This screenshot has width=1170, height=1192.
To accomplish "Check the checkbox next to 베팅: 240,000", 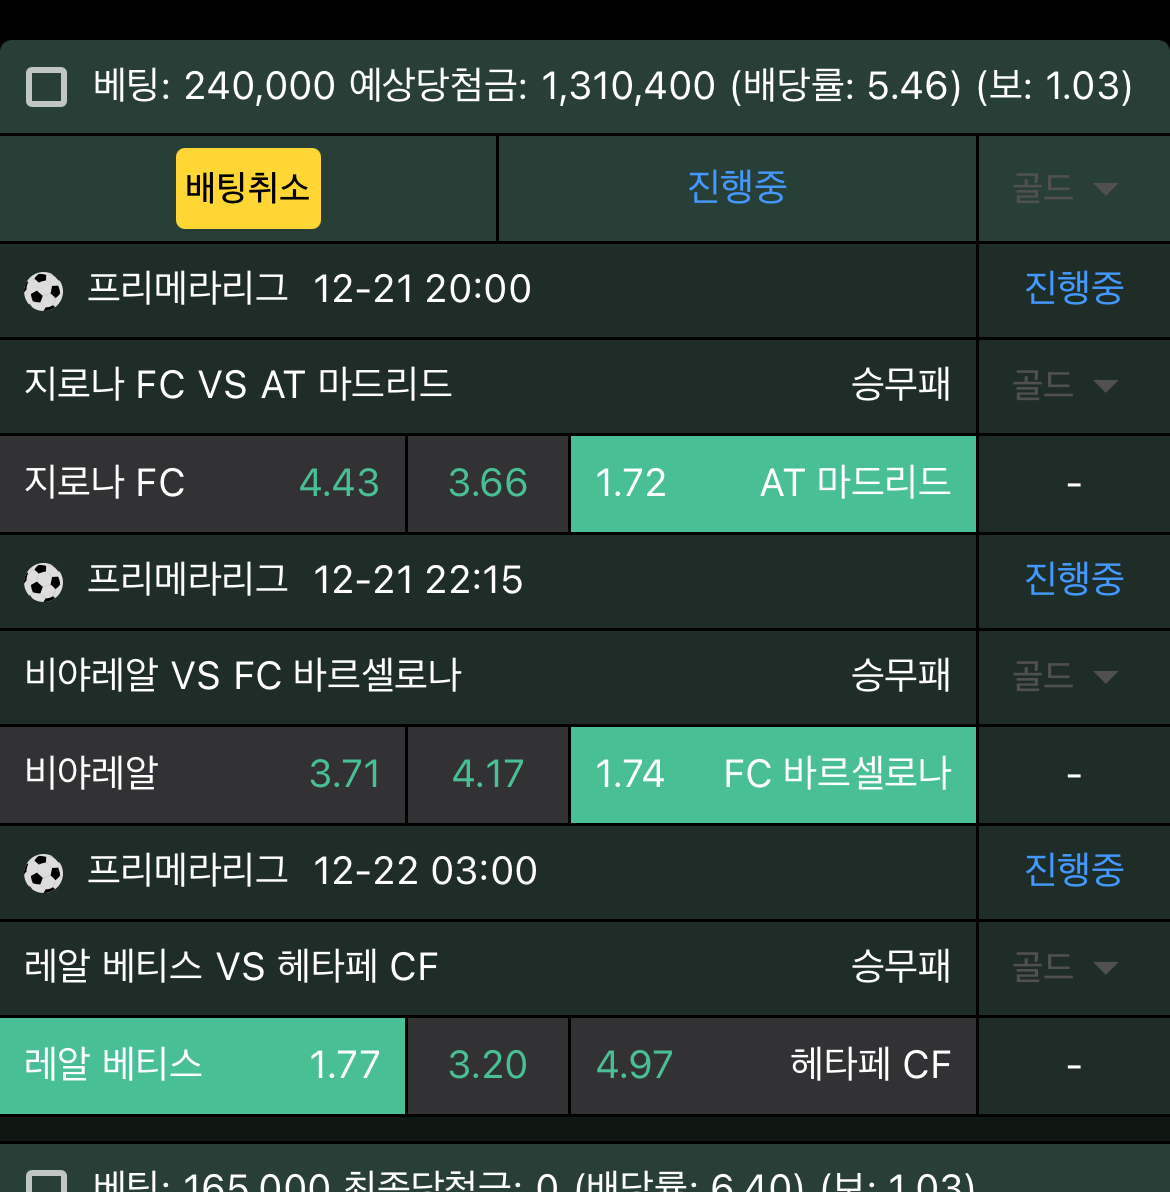I will [x=46, y=88].
